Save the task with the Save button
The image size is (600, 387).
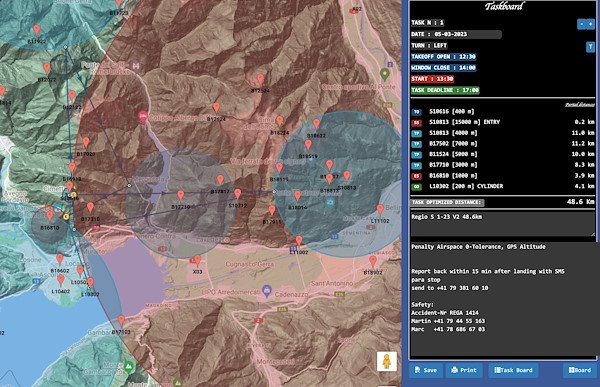click(x=426, y=370)
